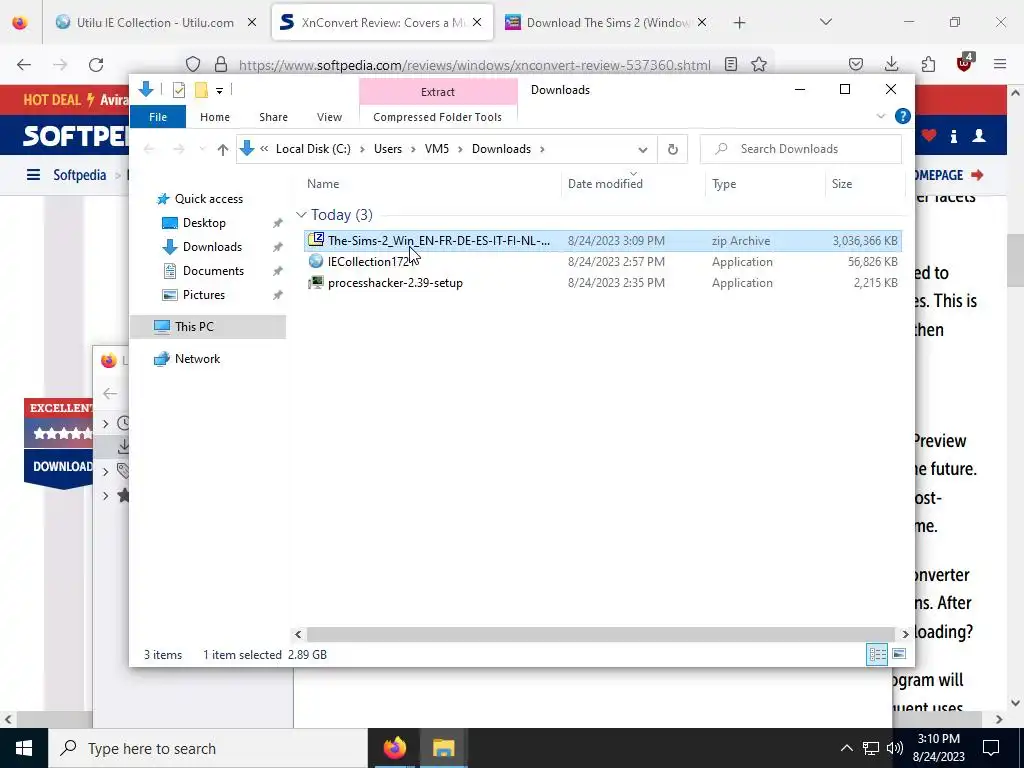Bookmark this page star icon
Viewport: 1024px width, 768px height.
[x=759, y=64]
